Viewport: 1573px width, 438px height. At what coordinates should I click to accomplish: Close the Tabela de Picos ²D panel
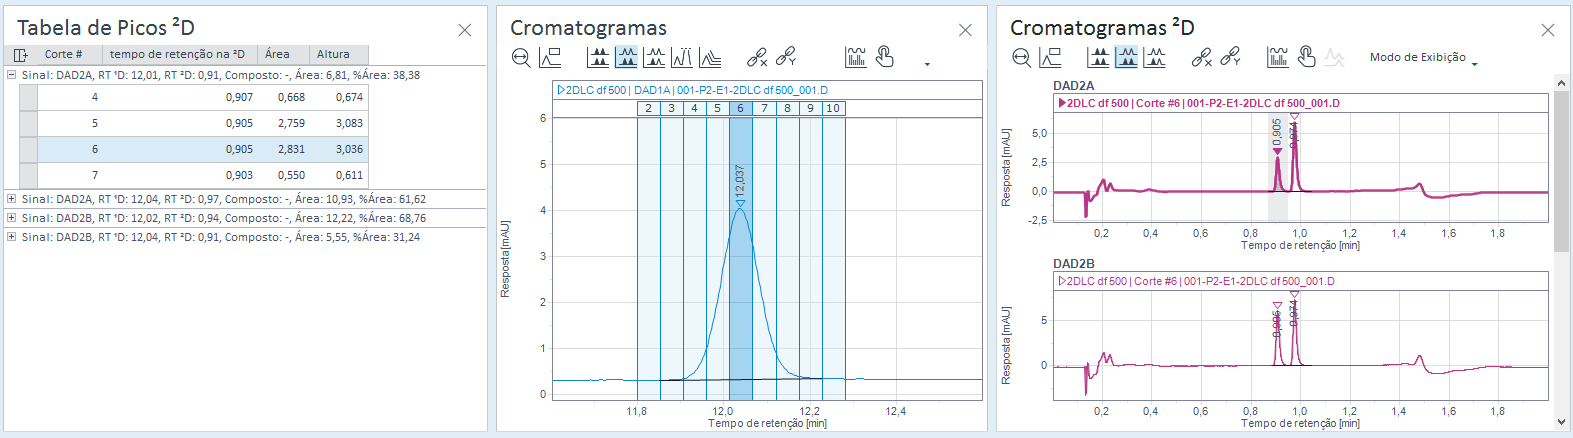coord(465,30)
